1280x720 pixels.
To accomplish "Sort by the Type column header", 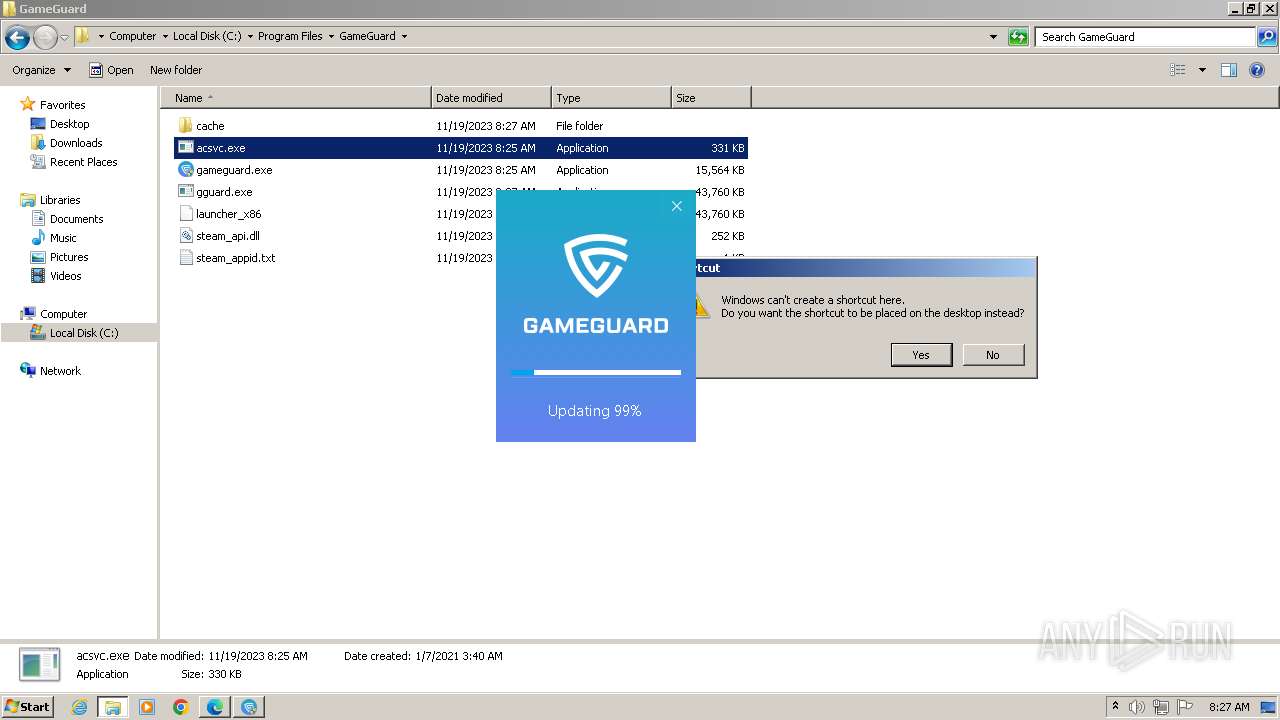I will 611,98.
